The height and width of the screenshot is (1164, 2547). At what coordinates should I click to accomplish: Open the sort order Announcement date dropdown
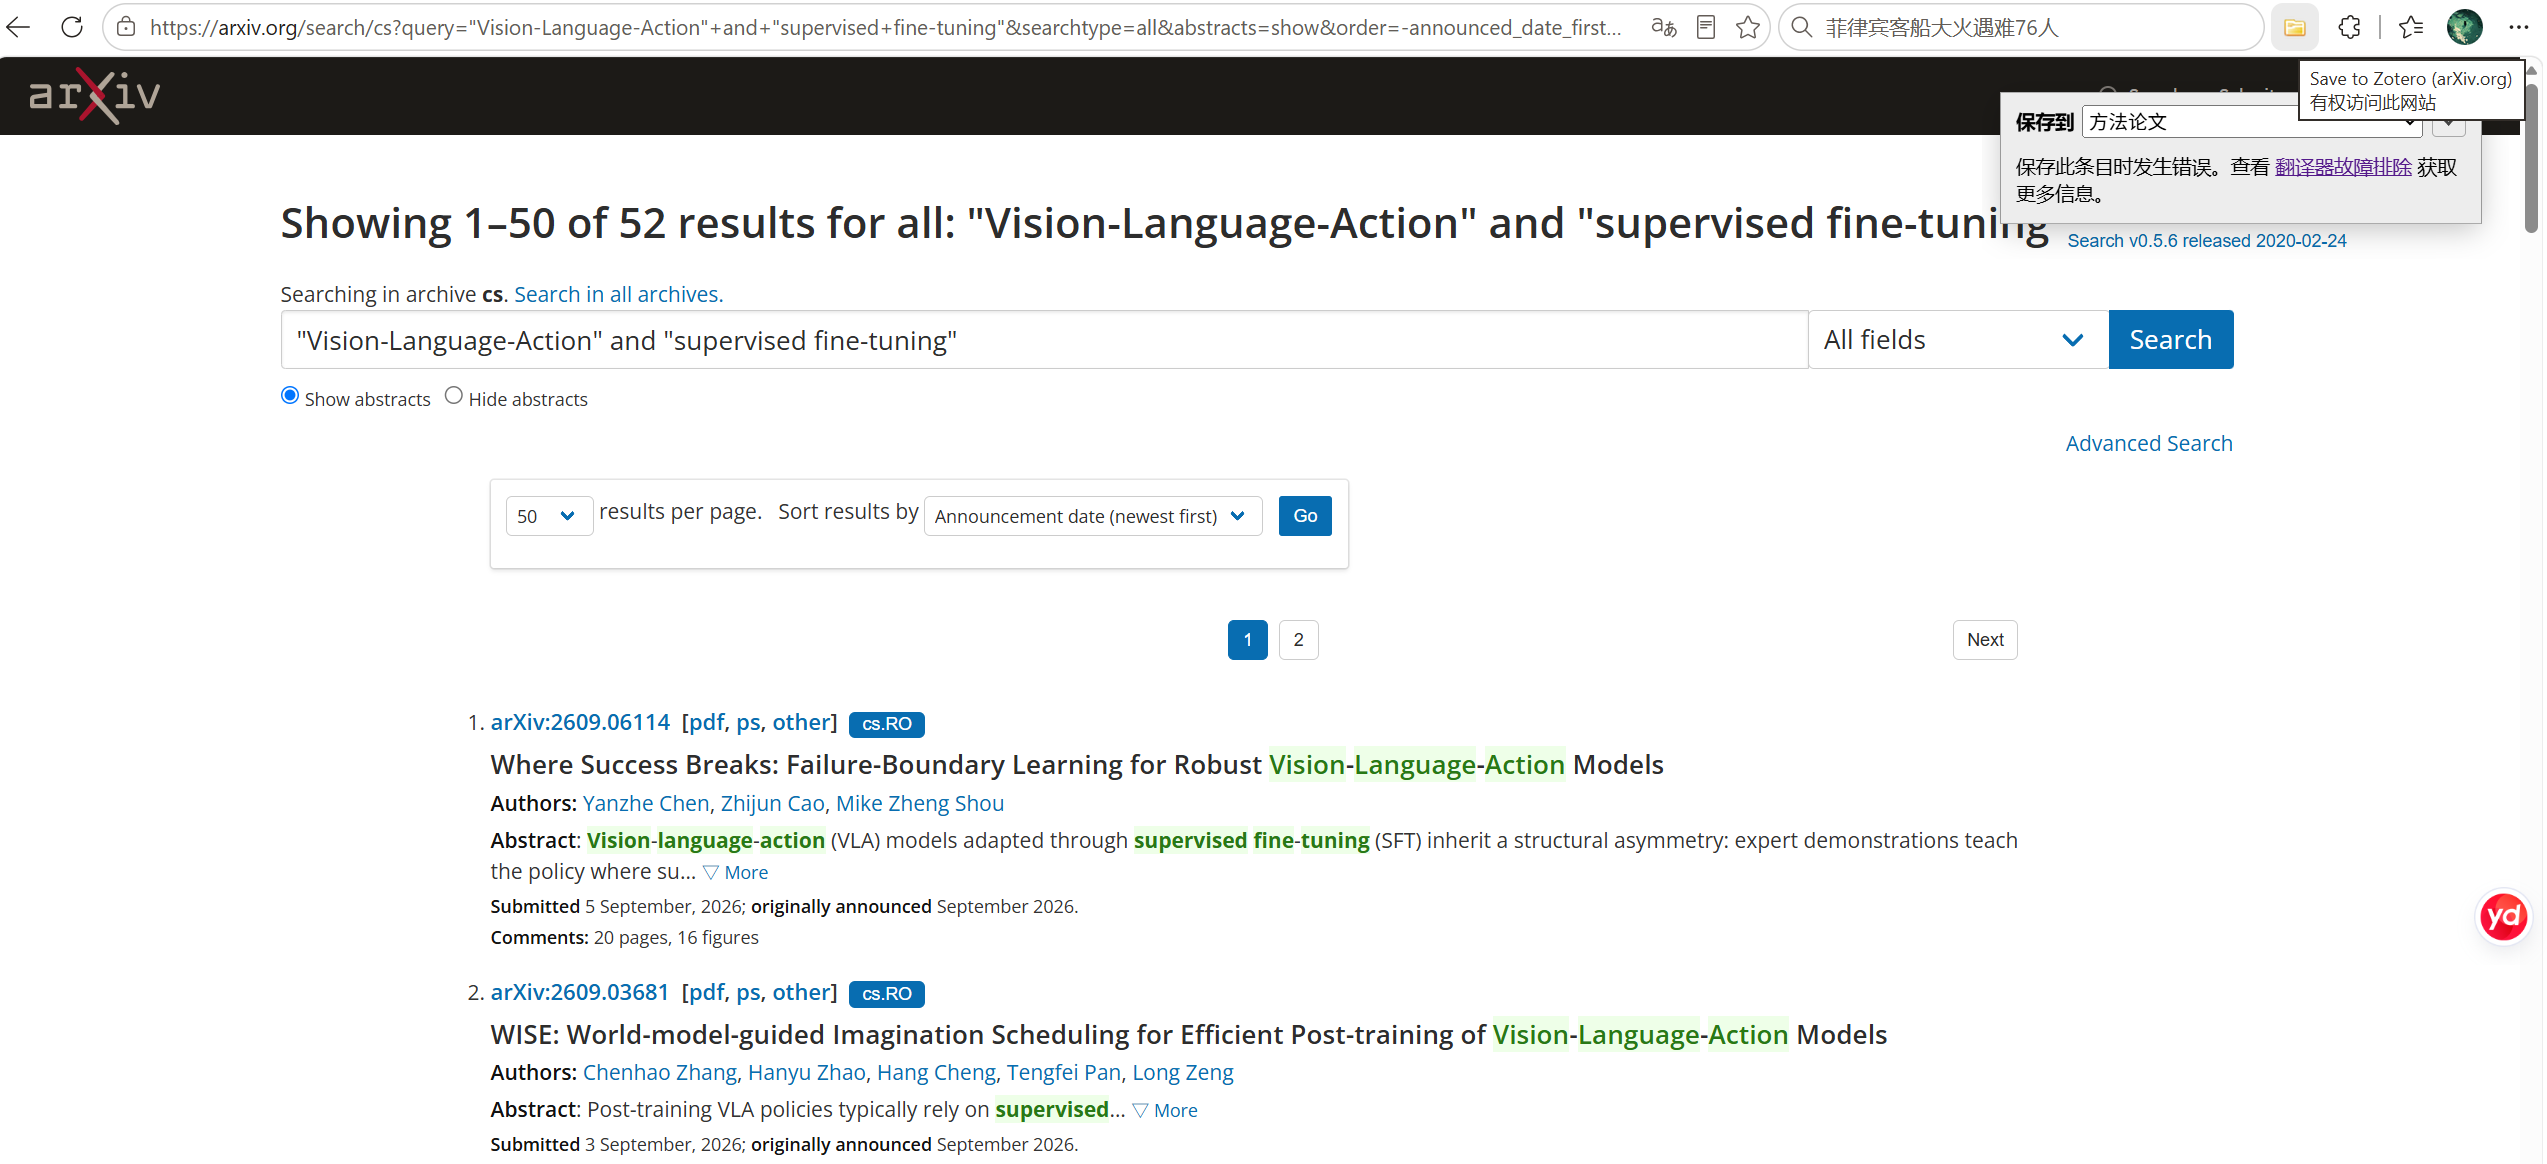[1092, 516]
